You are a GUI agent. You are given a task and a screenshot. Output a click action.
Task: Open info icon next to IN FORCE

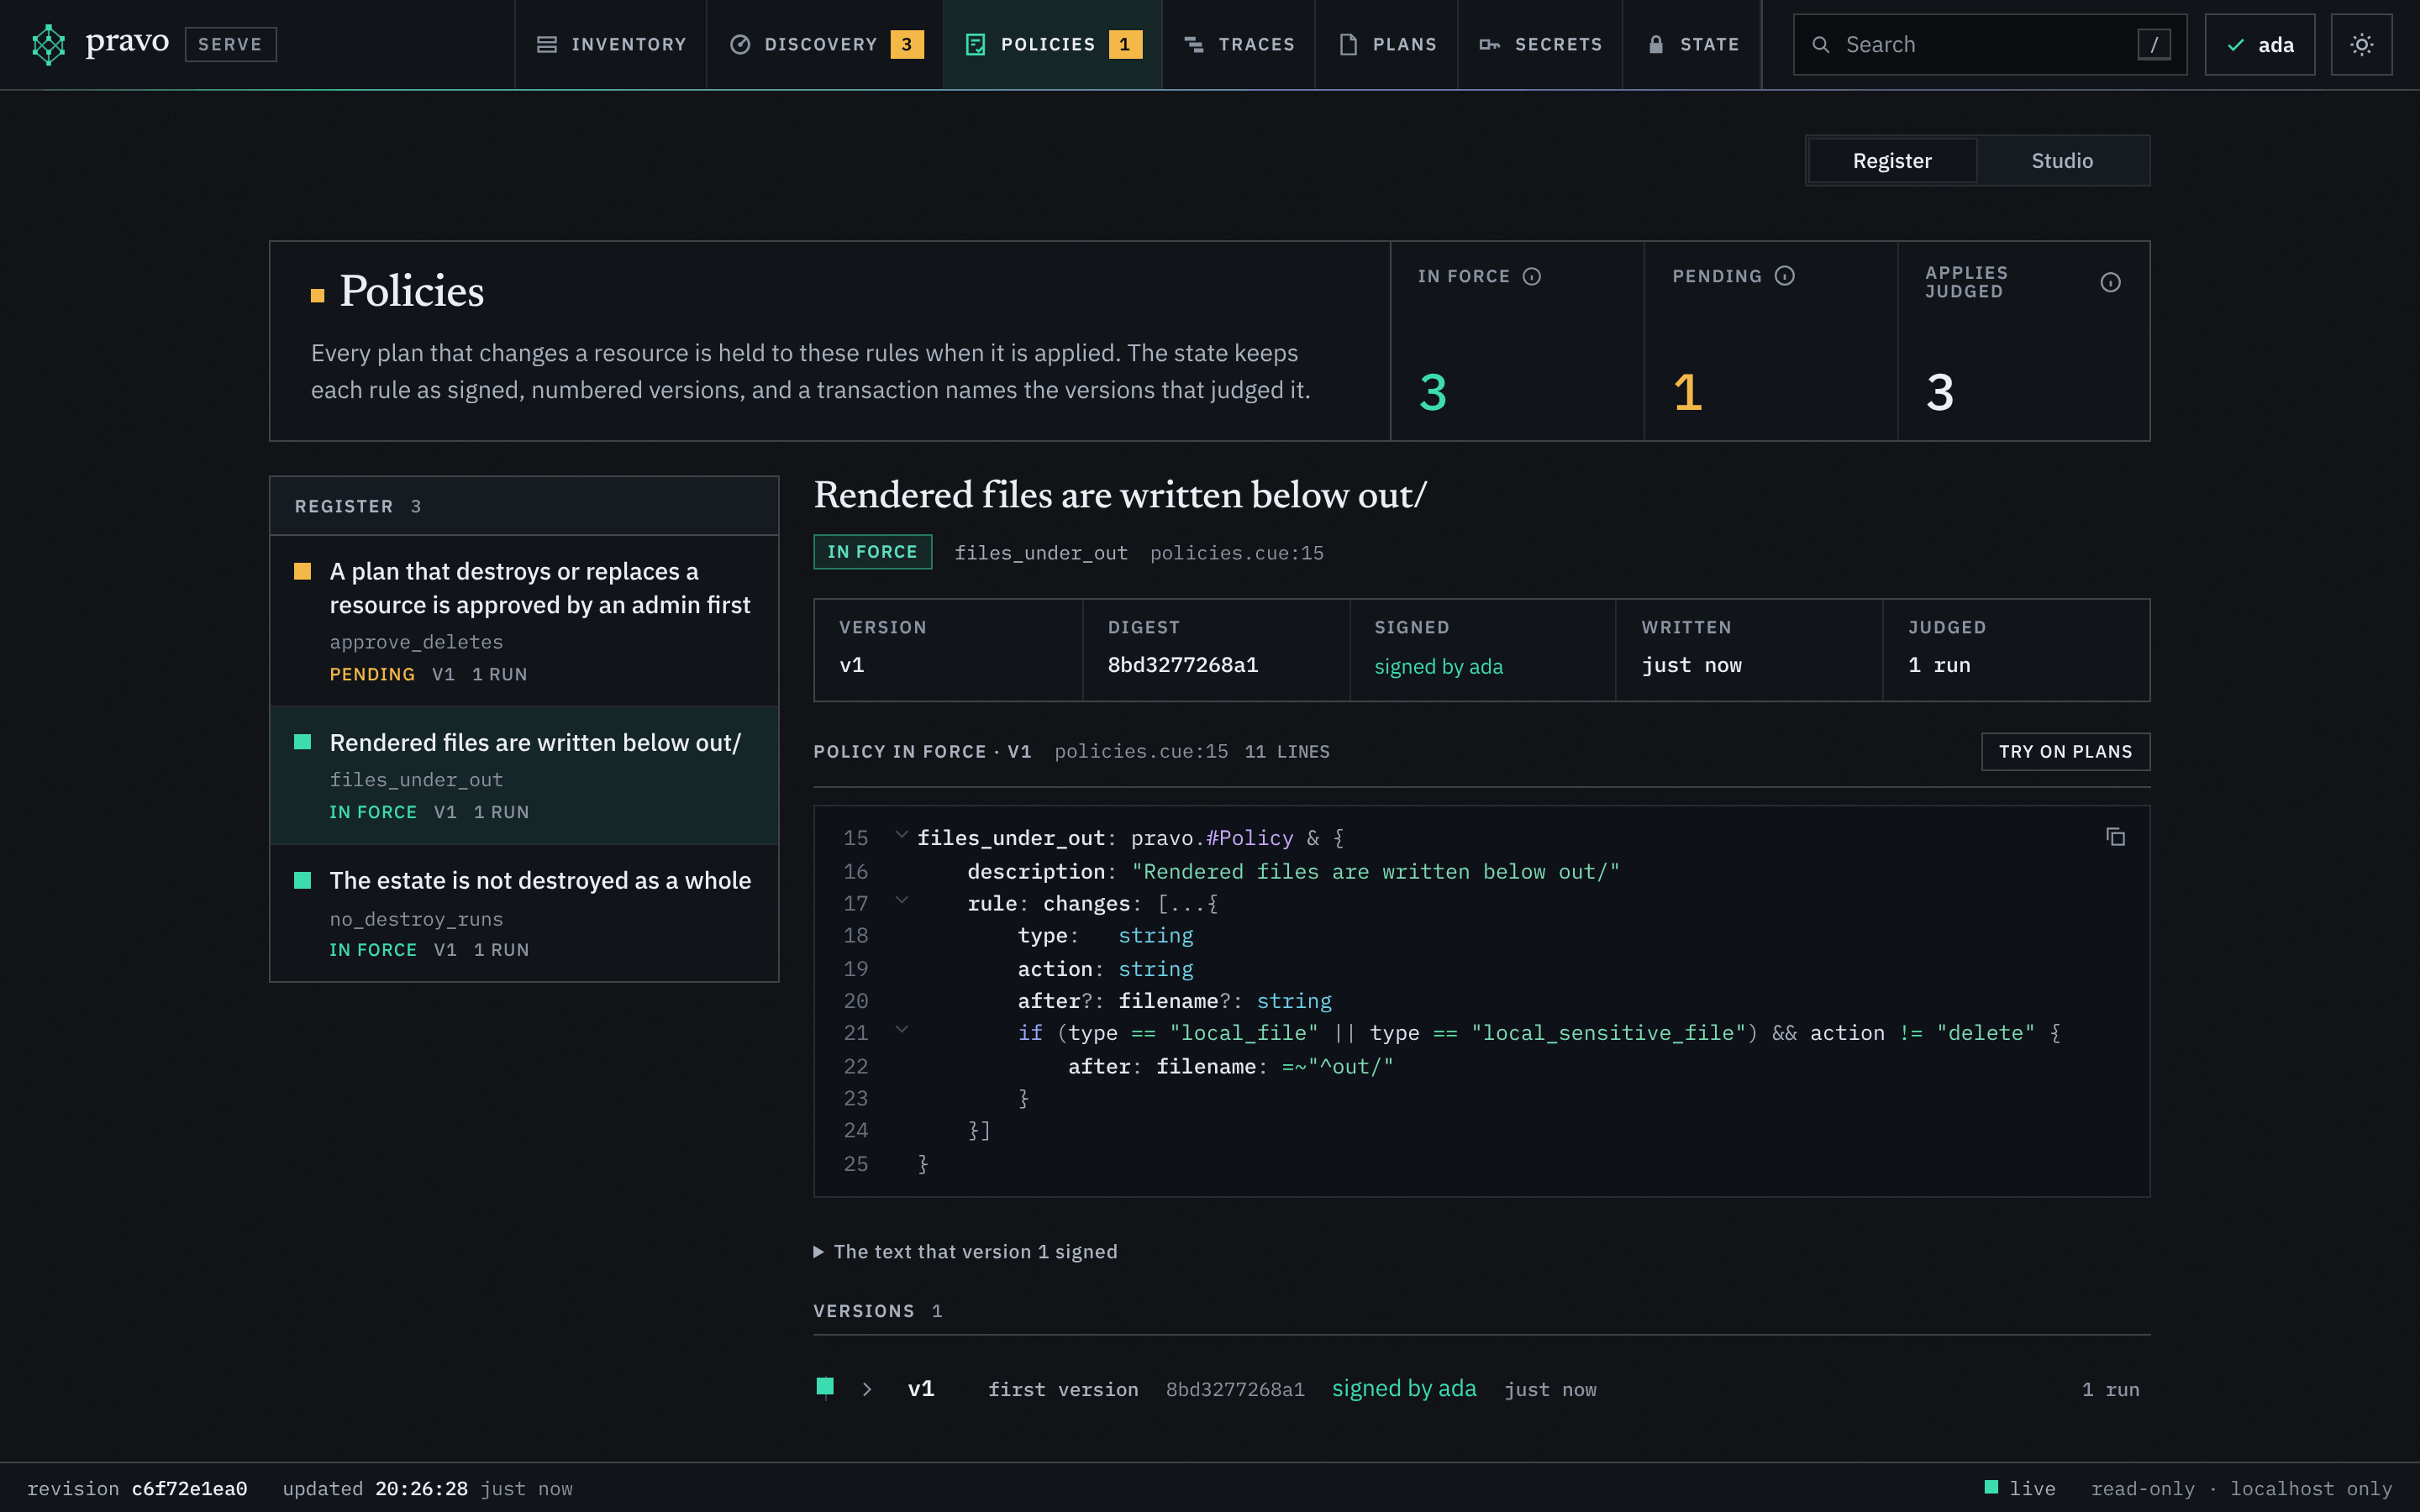1531,276
